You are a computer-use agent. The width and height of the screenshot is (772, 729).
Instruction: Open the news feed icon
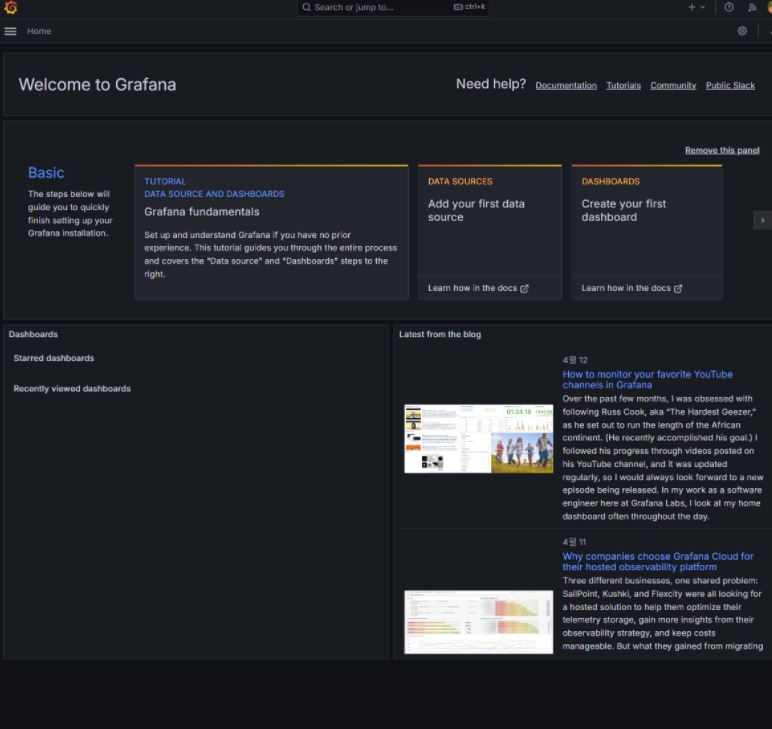[752, 7]
